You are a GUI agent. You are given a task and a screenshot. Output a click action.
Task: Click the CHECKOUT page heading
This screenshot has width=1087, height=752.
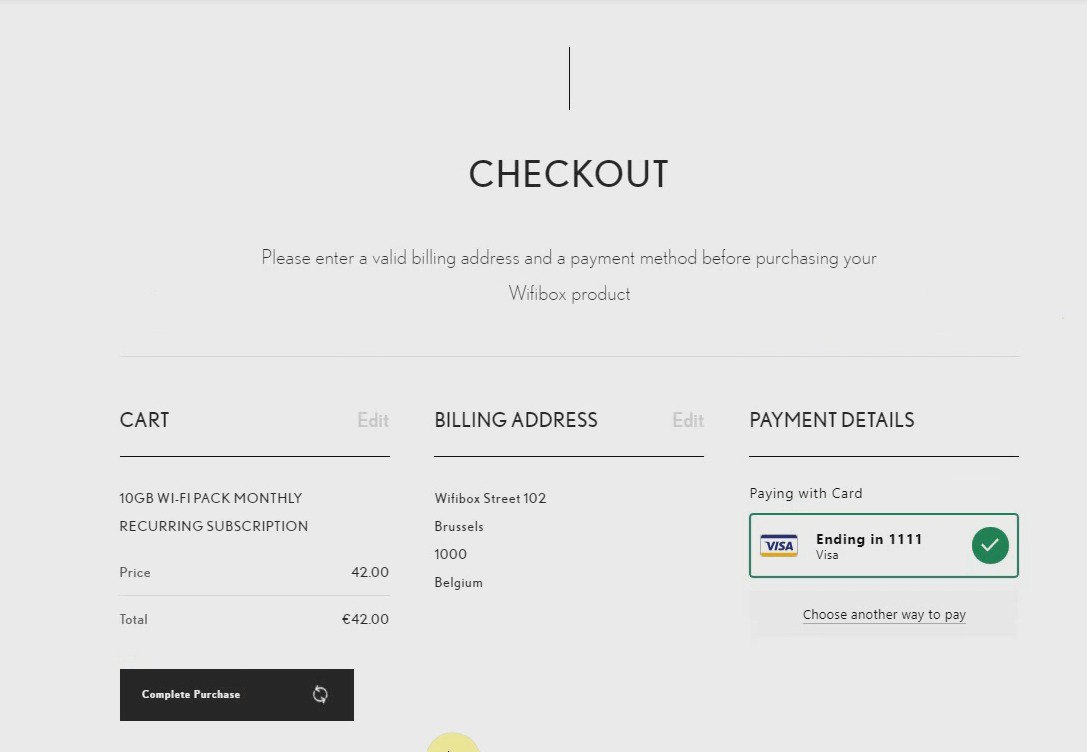tap(568, 174)
